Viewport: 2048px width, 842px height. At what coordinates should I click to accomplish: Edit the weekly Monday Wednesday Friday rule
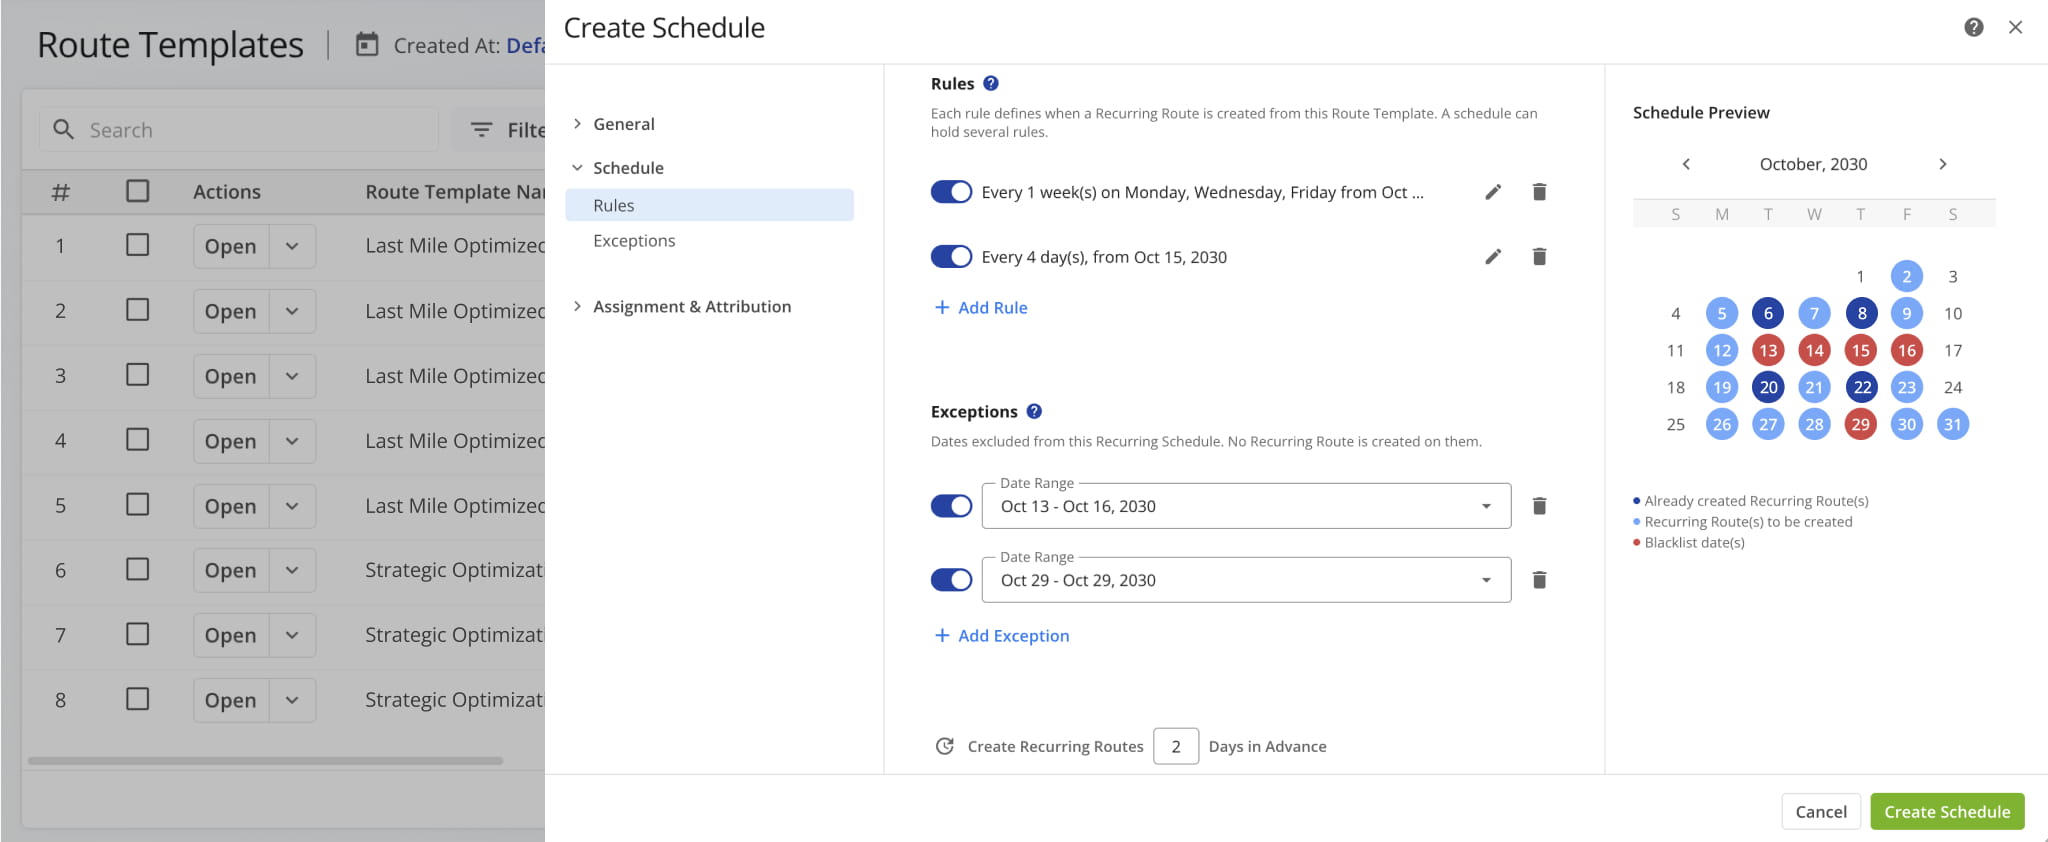[1493, 192]
